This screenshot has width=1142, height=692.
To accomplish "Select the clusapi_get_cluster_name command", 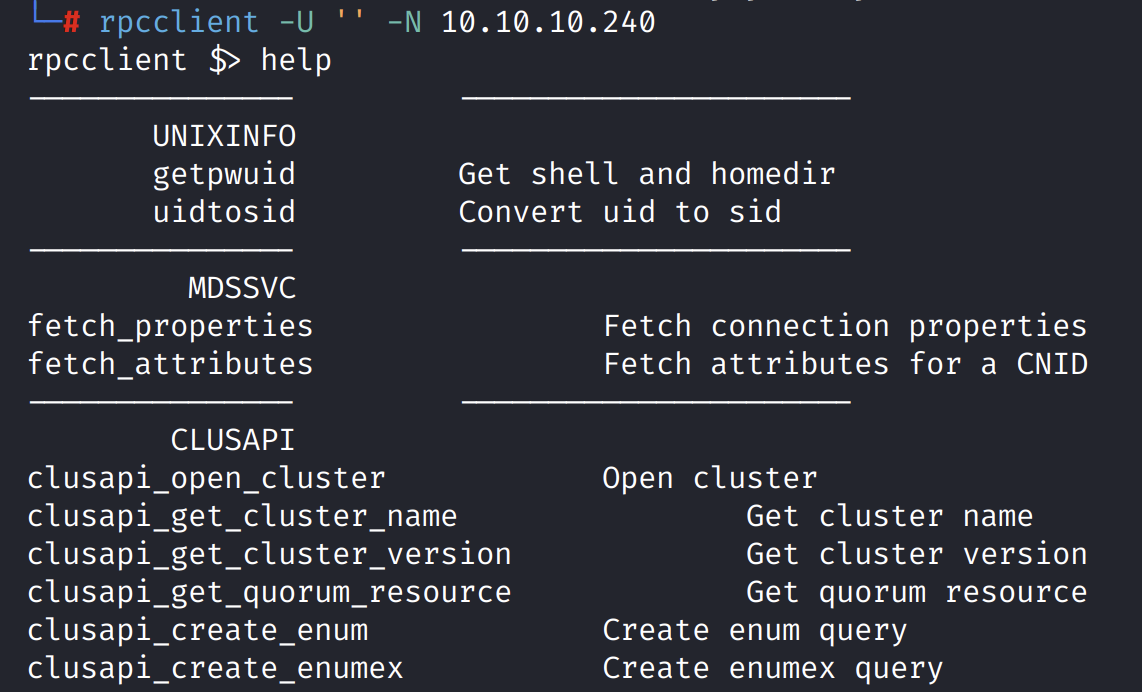I will 242,516.
